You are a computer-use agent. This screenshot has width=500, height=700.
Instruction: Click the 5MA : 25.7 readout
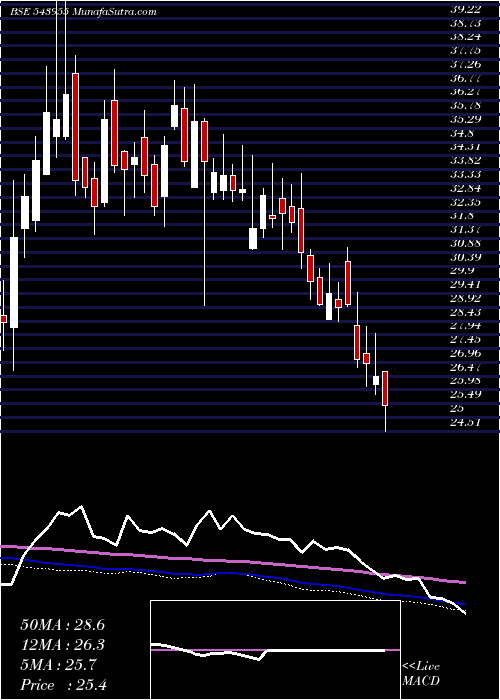58,666
